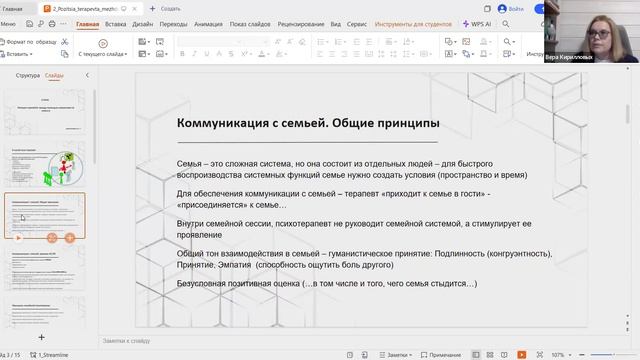Click the Increase indent icon
This screenshot has height=360, width=640.
point(369,42)
